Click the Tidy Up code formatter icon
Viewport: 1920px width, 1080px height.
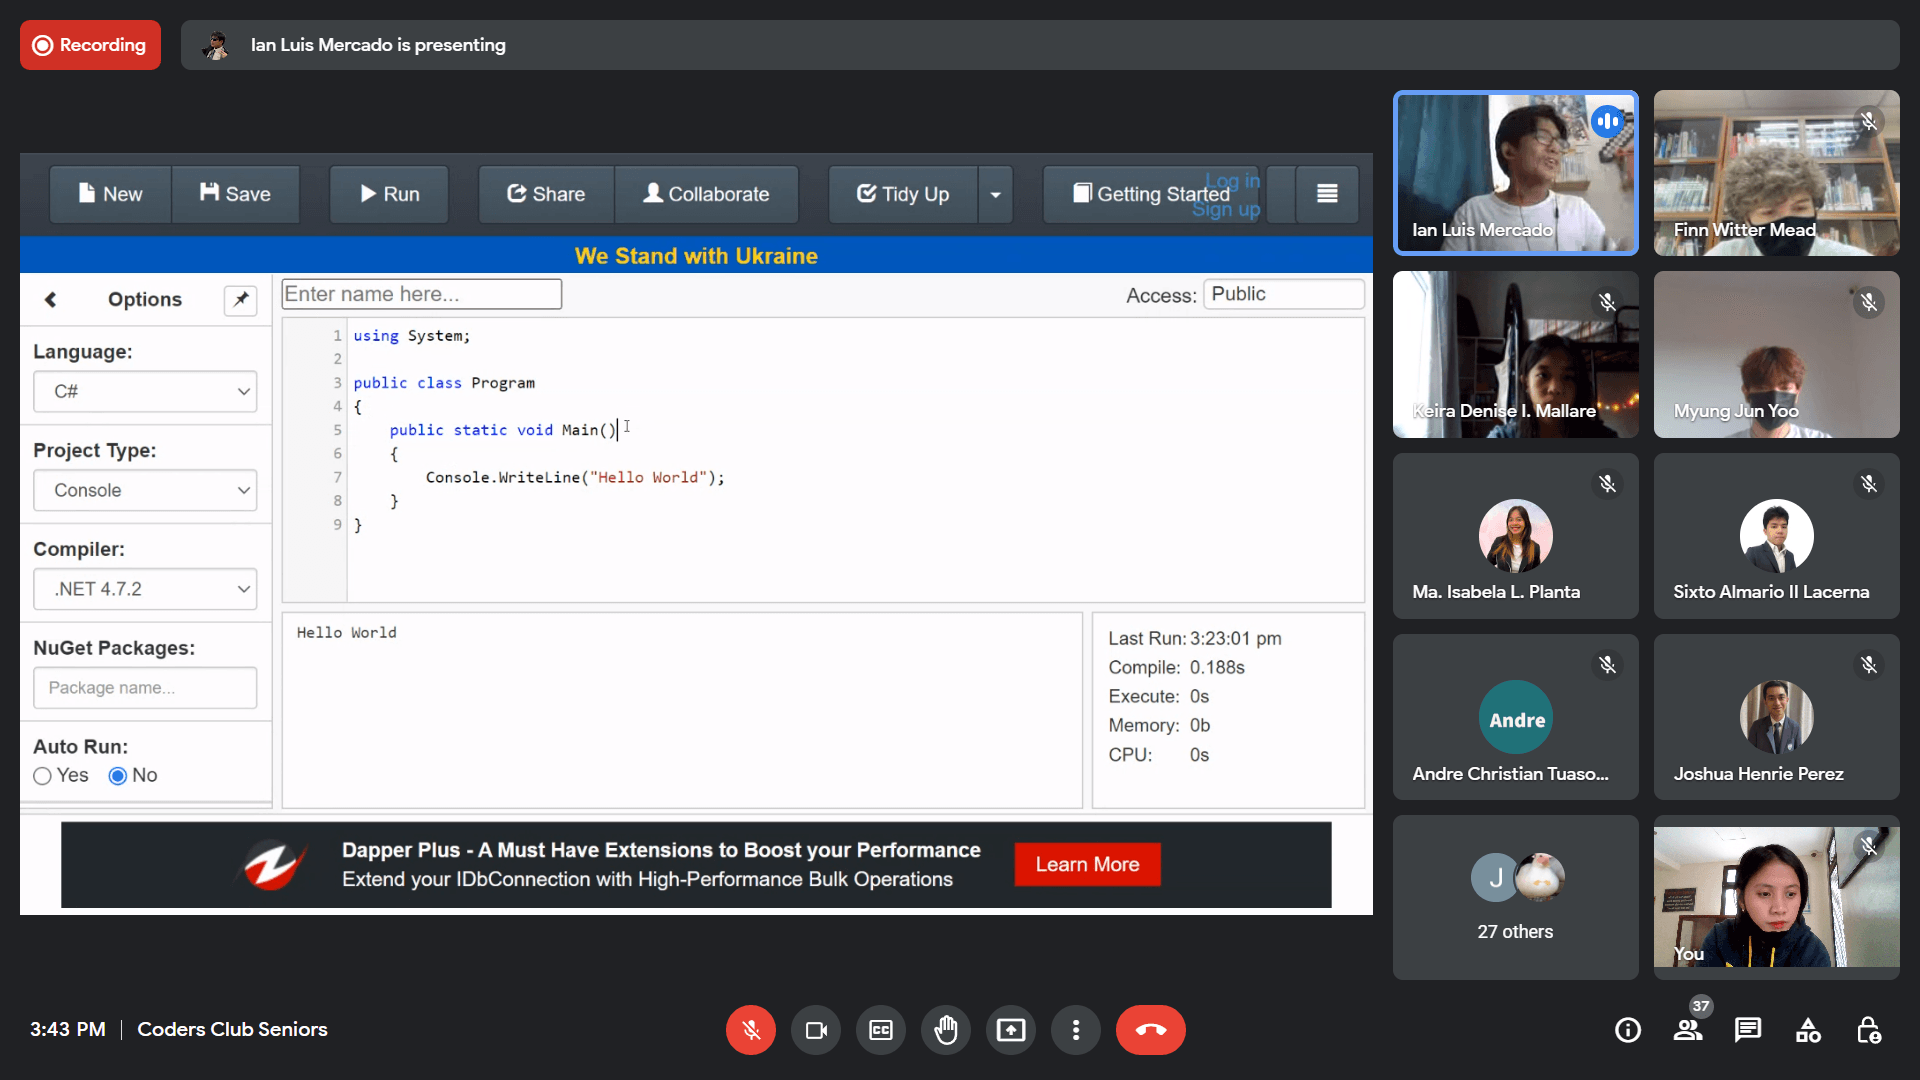pyautogui.click(x=902, y=194)
